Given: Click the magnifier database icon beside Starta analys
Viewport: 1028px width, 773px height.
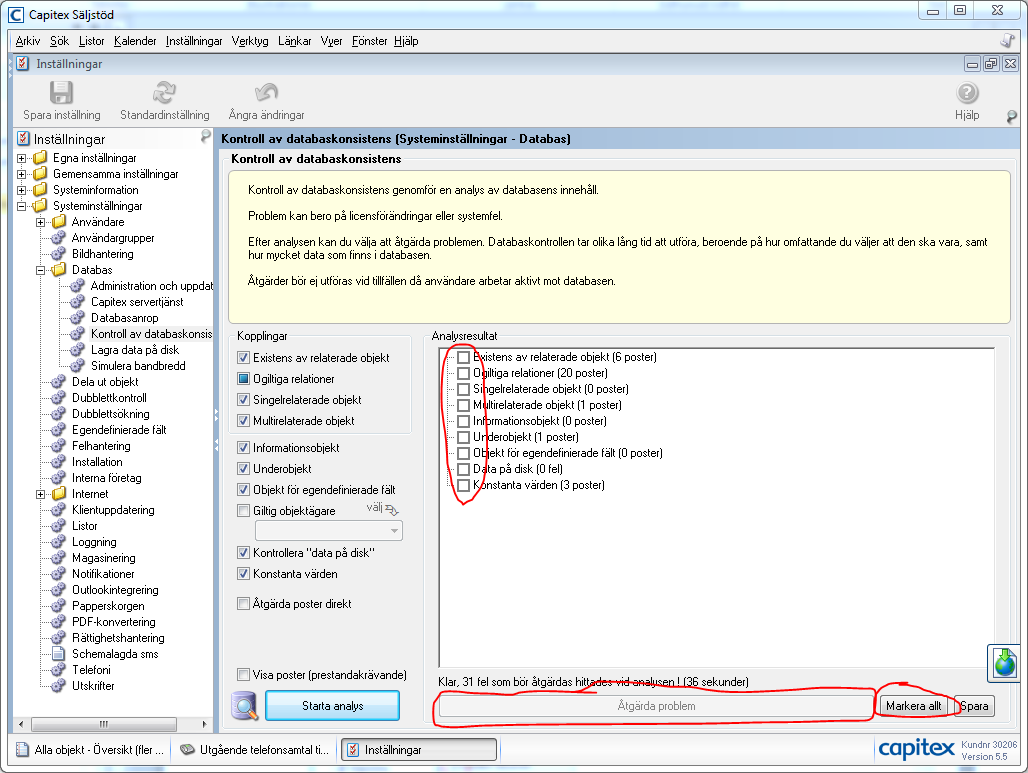Looking at the screenshot, I should 245,706.
